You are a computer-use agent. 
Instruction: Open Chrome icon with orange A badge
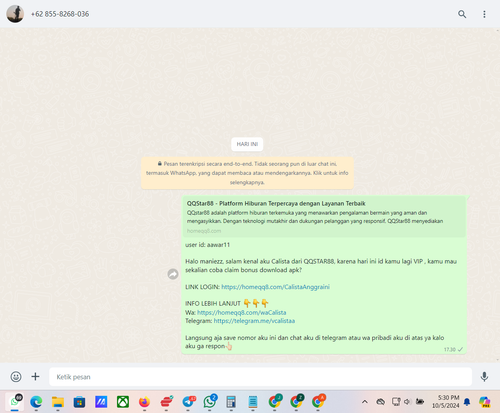pyautogui.click(x=318, y=401)
